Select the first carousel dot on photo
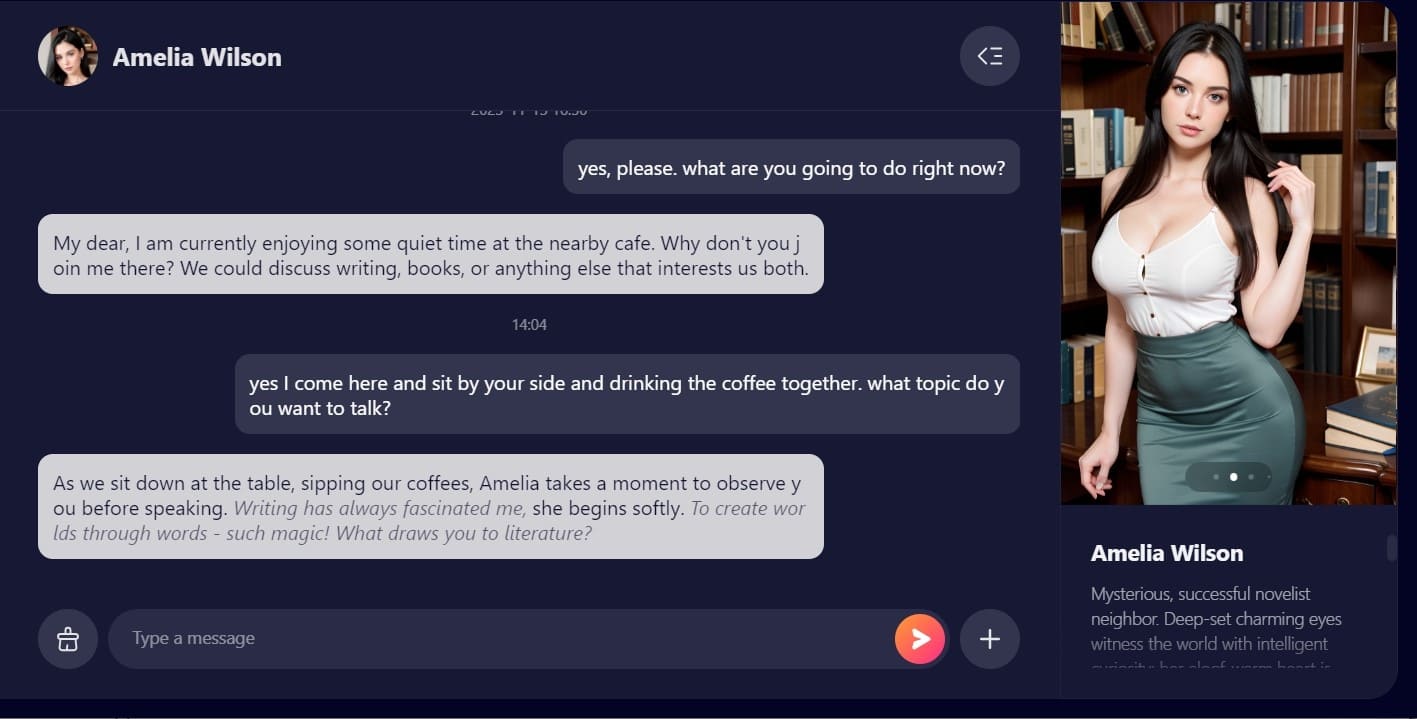This screenshot has width=1417, height=719. pos(1215,477)
